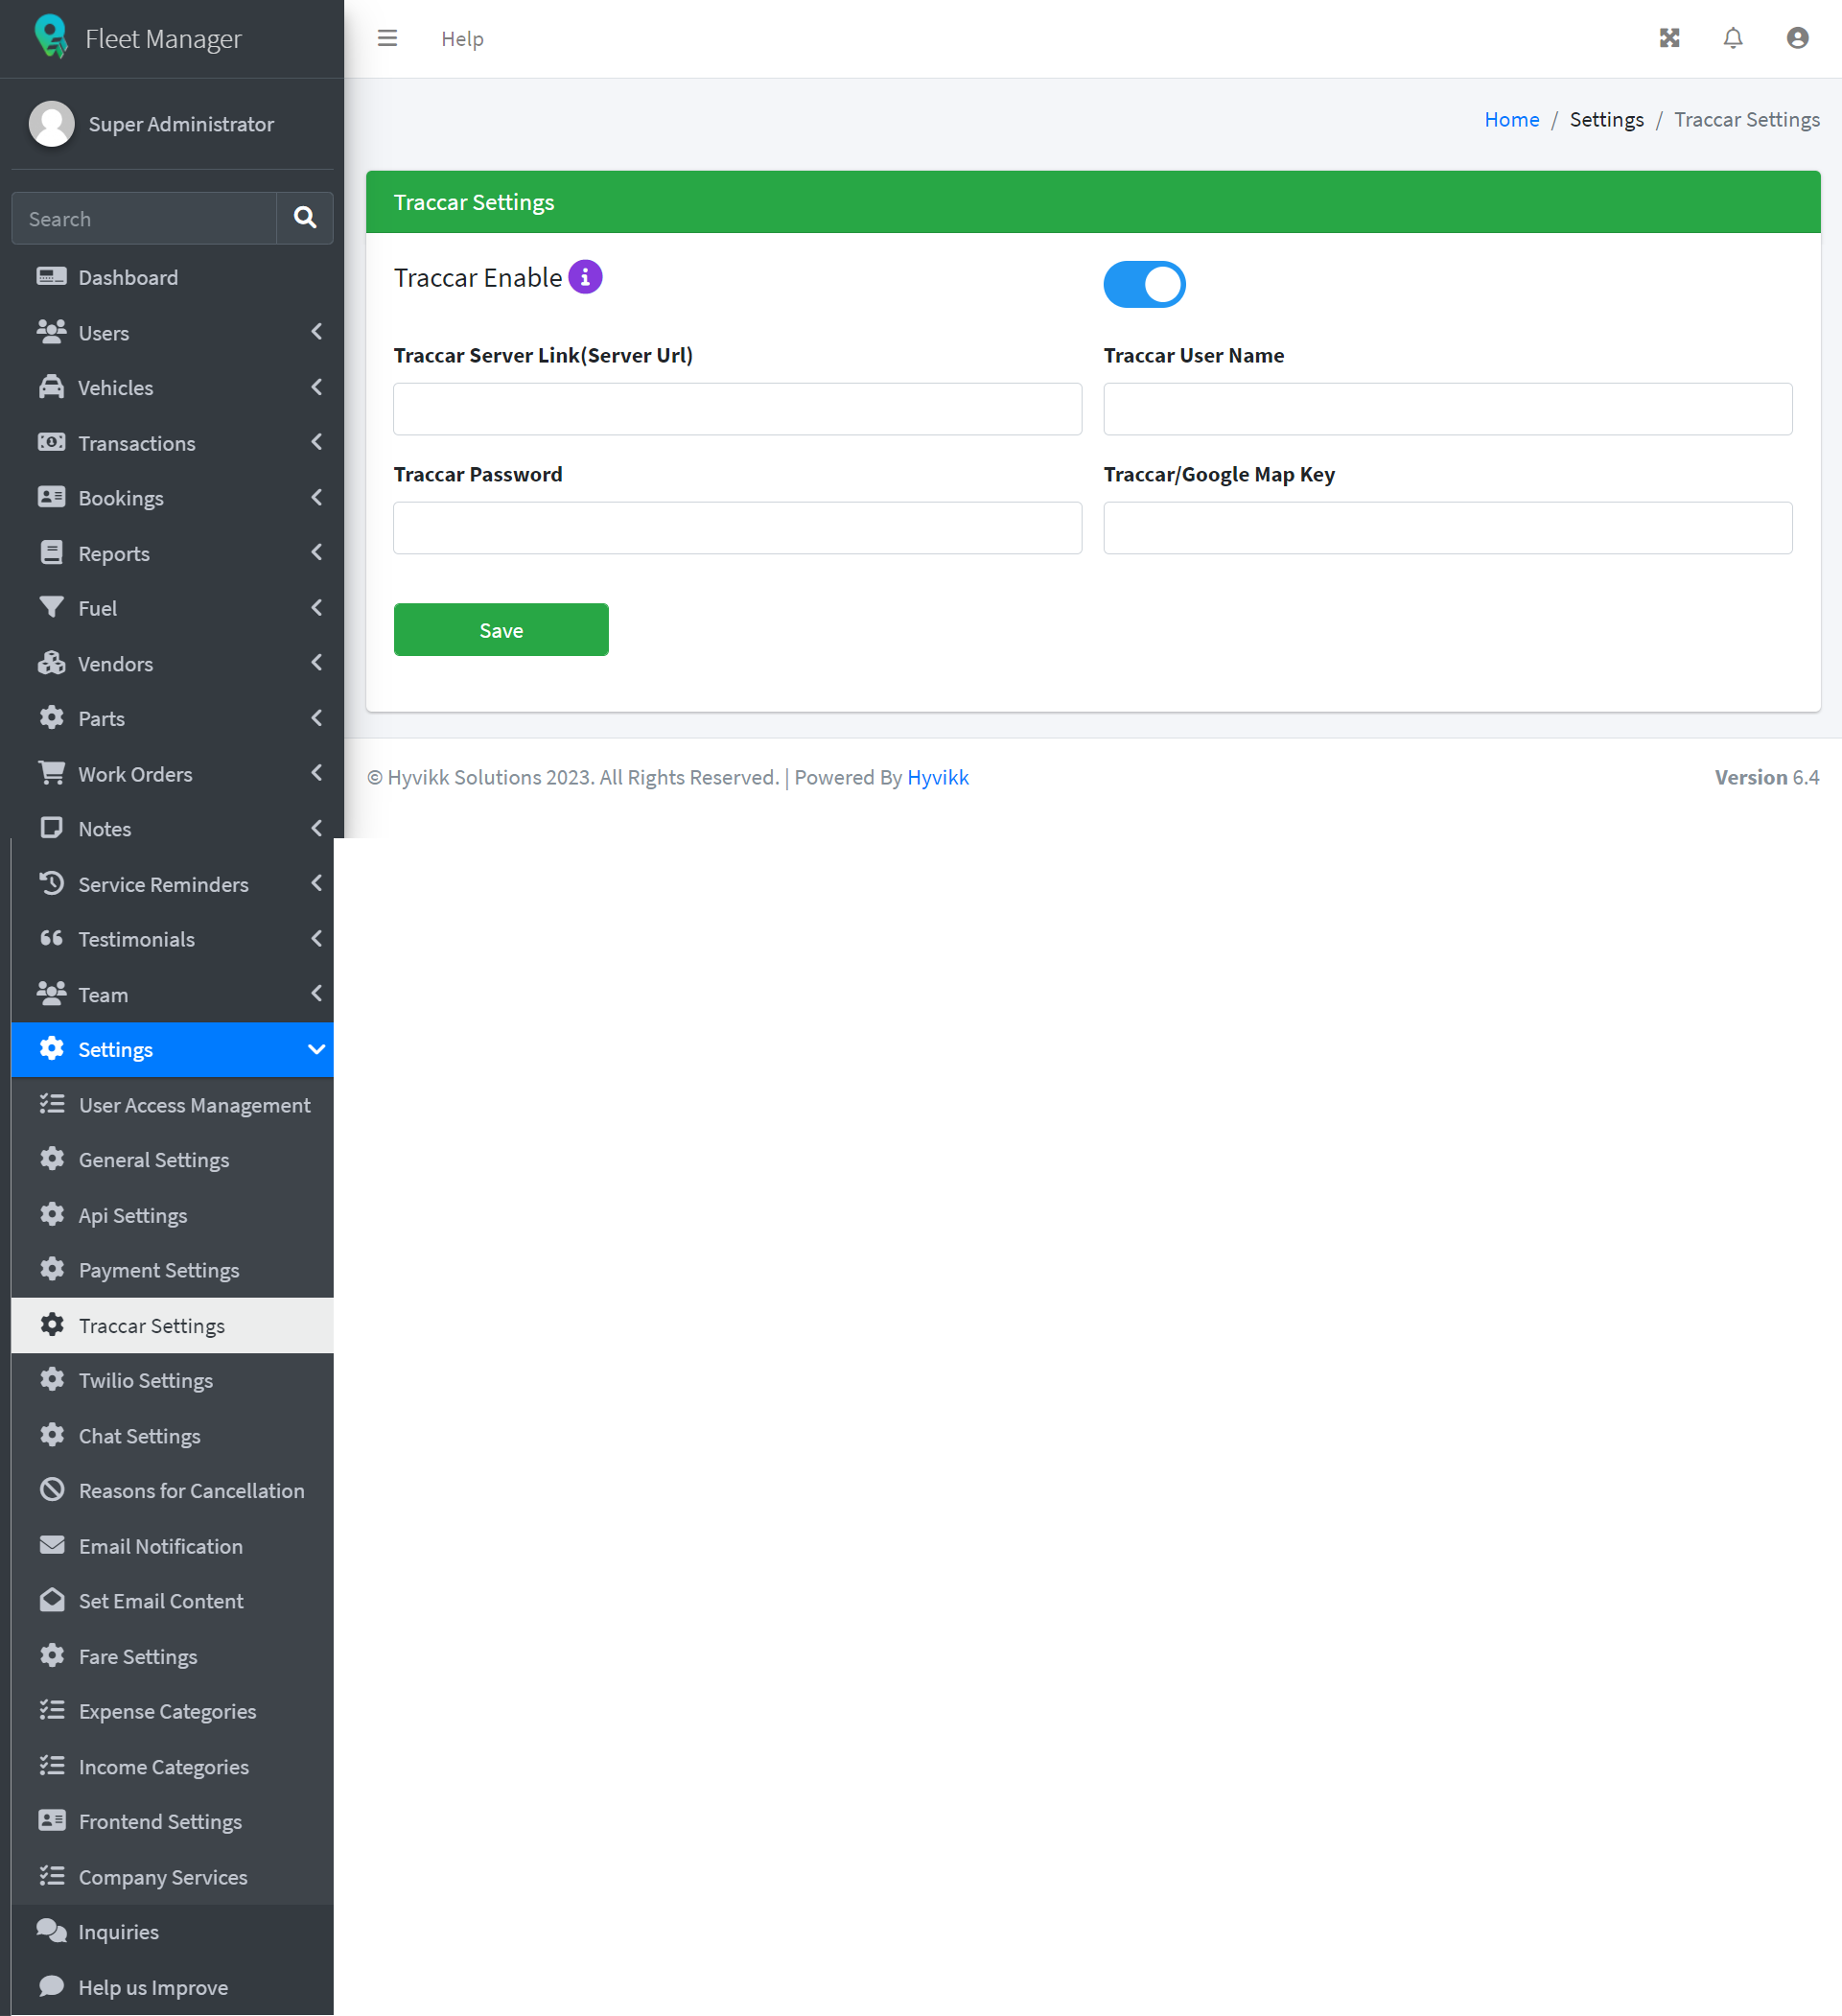Click the Dashboard icon in sidebar
Image resolution: width=1842 pixels, height=2016 pixels.
pyautogui.click(x=52, y=277)
